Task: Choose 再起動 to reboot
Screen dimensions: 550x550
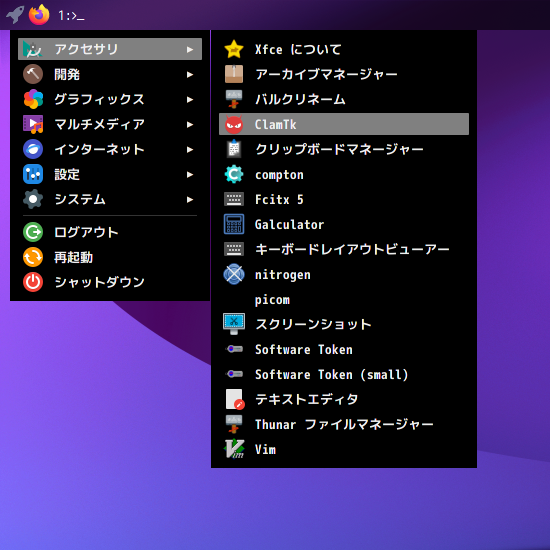Action: coord(110,257)
